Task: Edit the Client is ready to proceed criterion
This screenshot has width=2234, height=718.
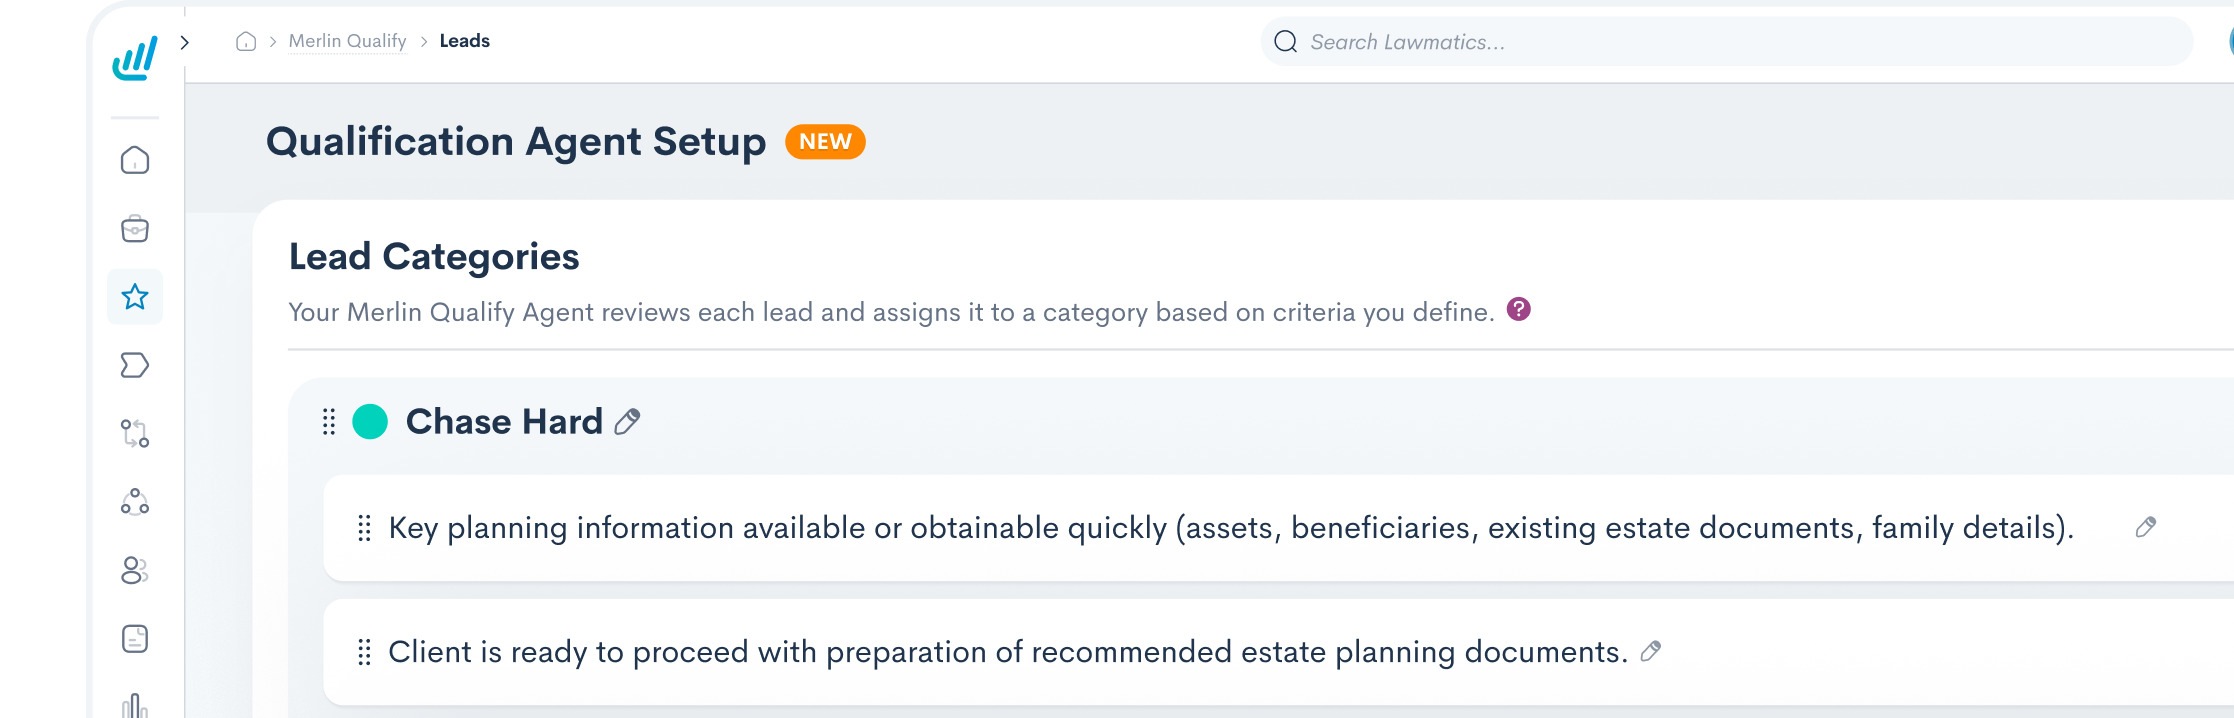Action: point(1651,651)
